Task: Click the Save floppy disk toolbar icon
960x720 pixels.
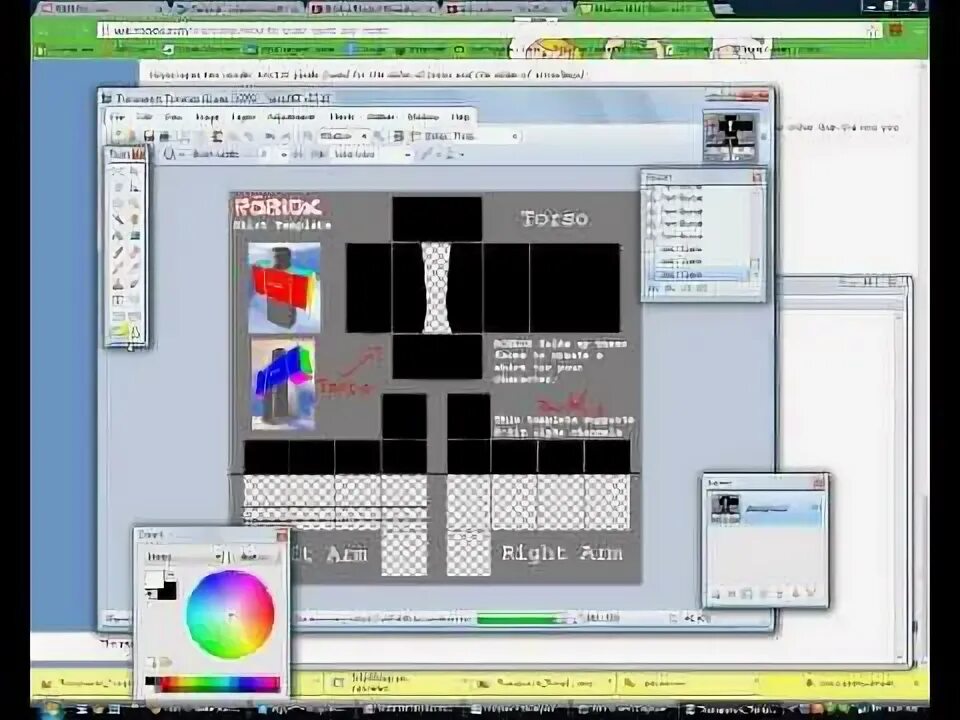Action: pos(148,136)
